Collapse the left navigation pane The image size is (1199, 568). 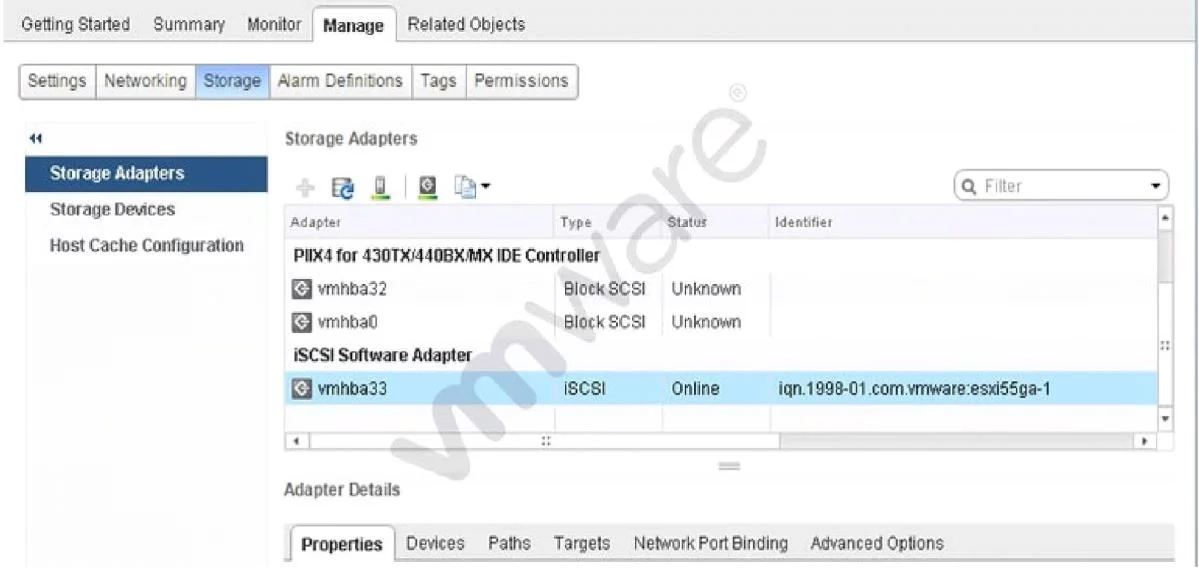pos(35,138)
